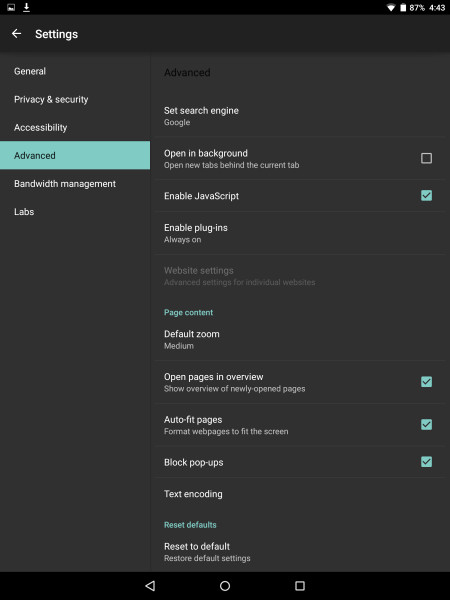Disable the Block pop-ups checkbox

tap(426, 462)
